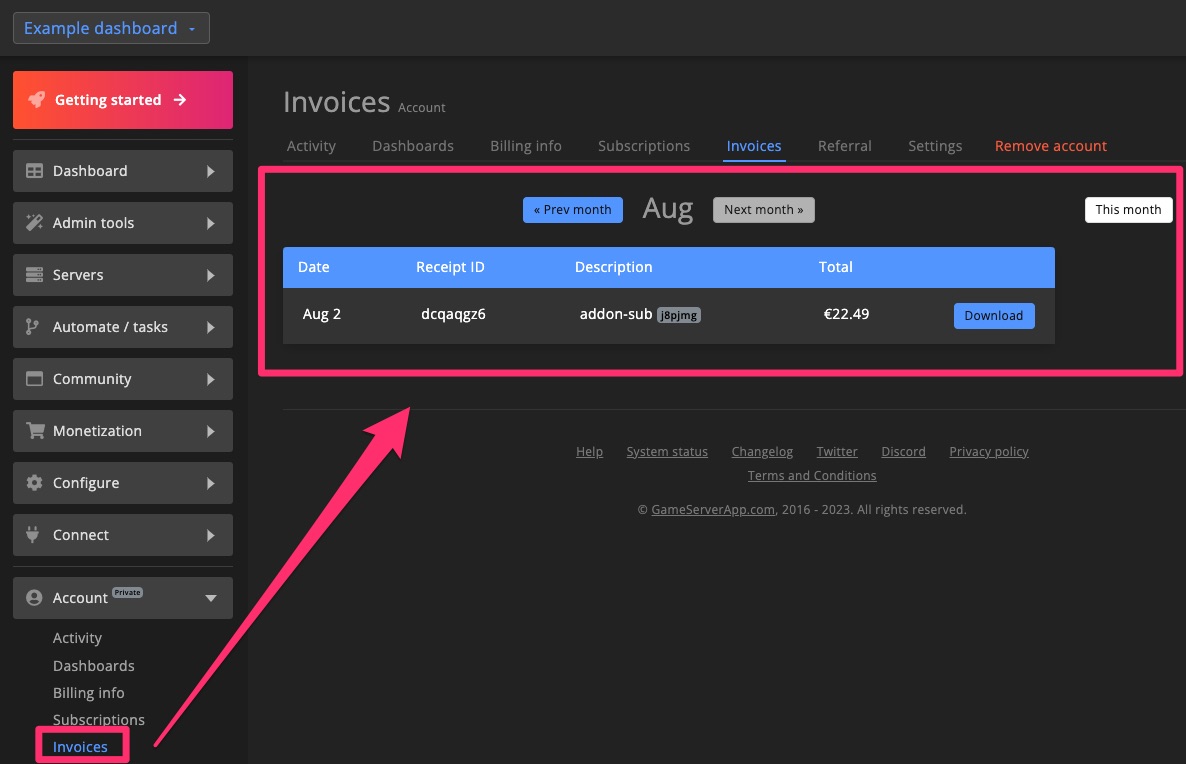Open the Terms and Conditions link

(x=811, y=475)
